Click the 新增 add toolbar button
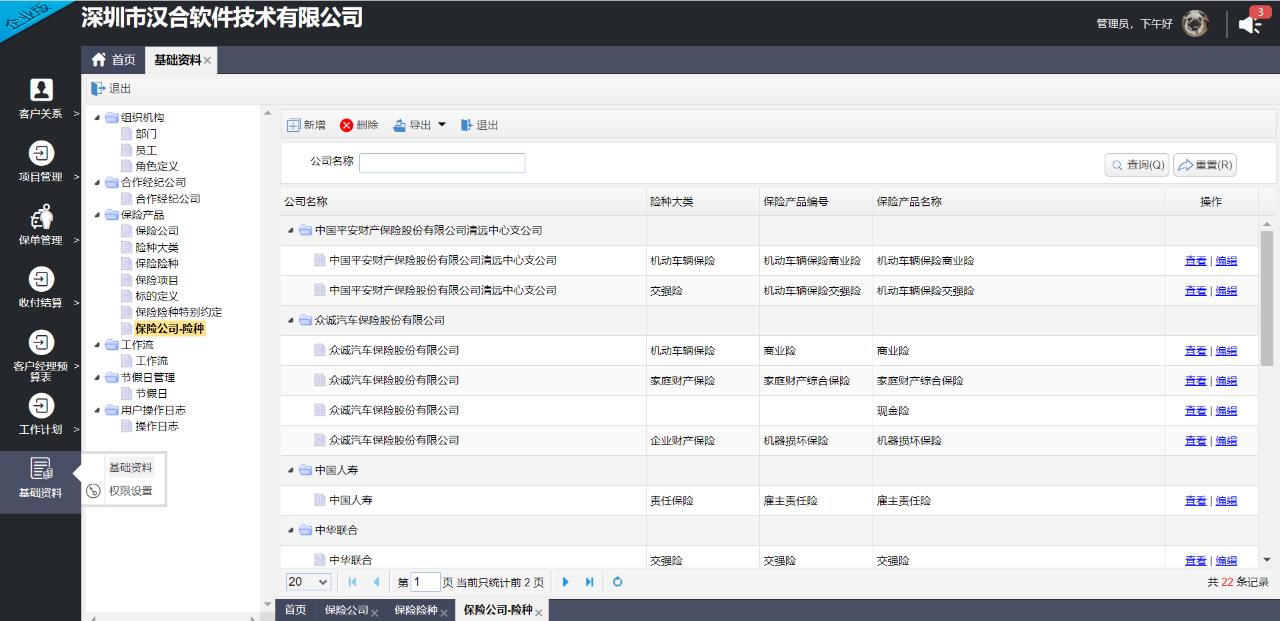The width and height of the screenshot is (1280, 621). tap(306, 125)
